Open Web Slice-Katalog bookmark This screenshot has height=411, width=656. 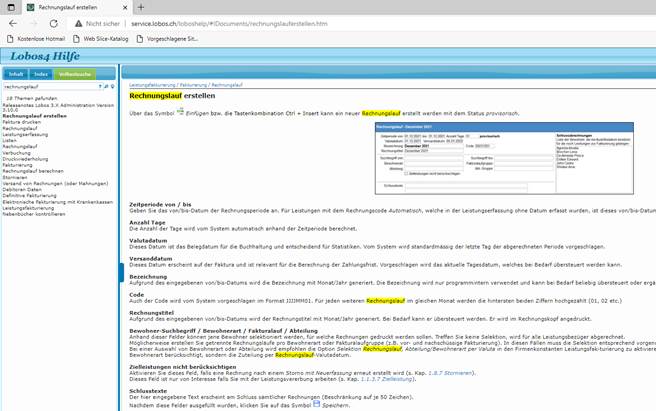pyautogui.click(x=100, y=39)
